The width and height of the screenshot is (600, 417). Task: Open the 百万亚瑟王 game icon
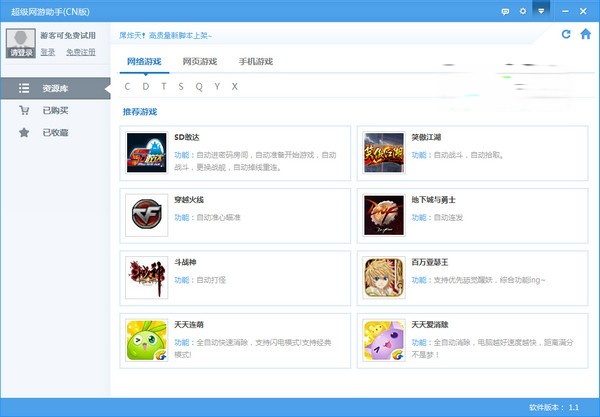point(384,278)
